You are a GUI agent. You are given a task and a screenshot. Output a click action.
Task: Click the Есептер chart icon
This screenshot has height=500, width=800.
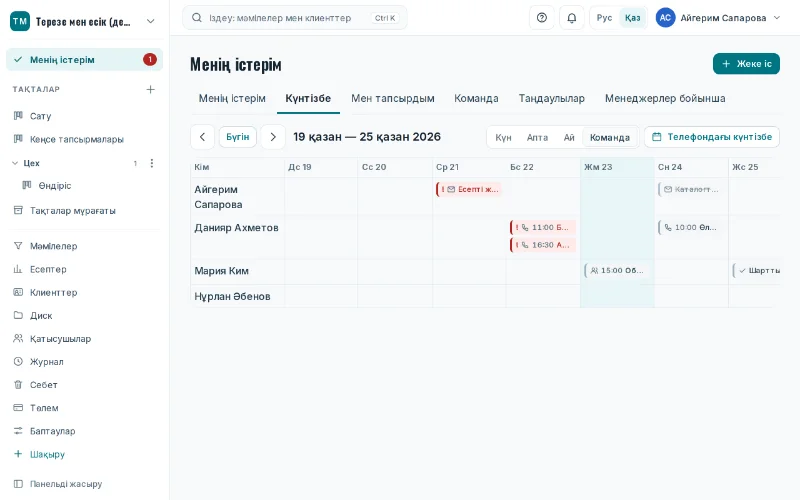coord(18,269)
